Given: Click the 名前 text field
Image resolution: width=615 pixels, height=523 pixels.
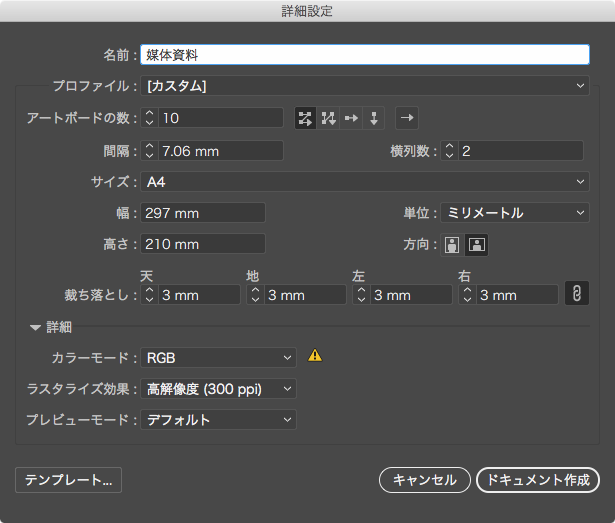Looking at the screenshot, I should 365,55.
